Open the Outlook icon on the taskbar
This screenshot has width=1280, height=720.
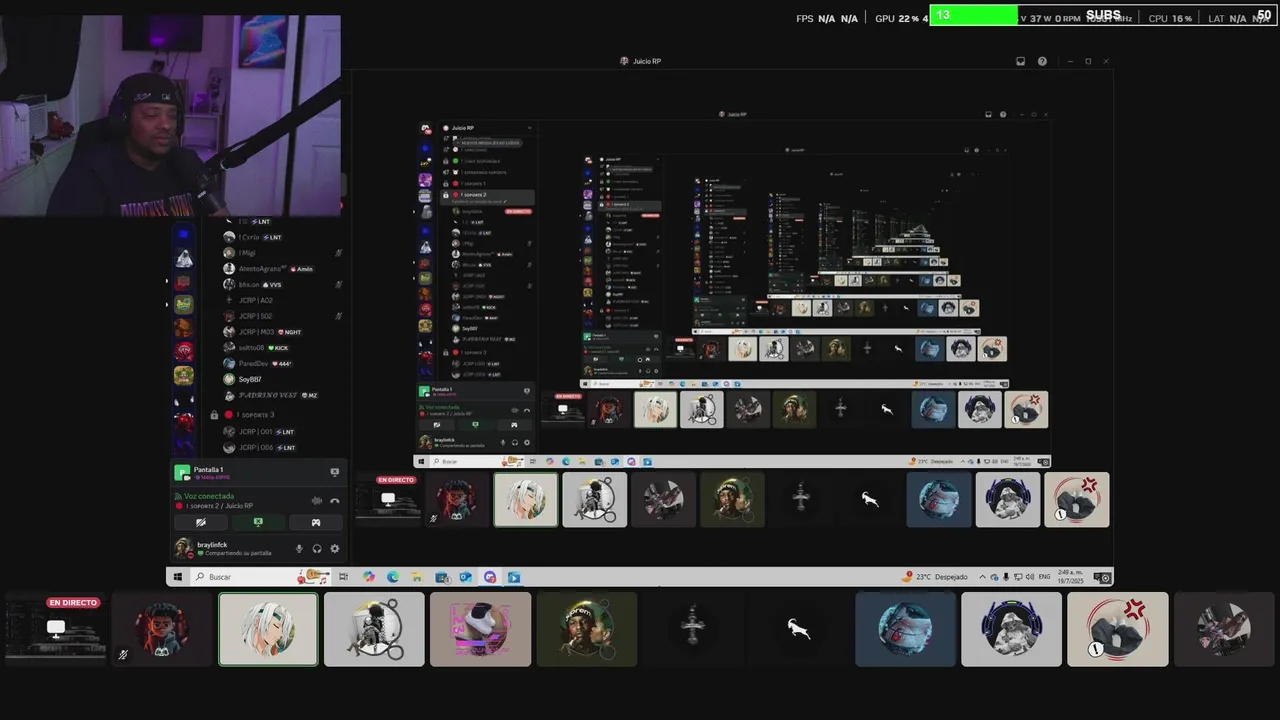[x=466, y=577]
